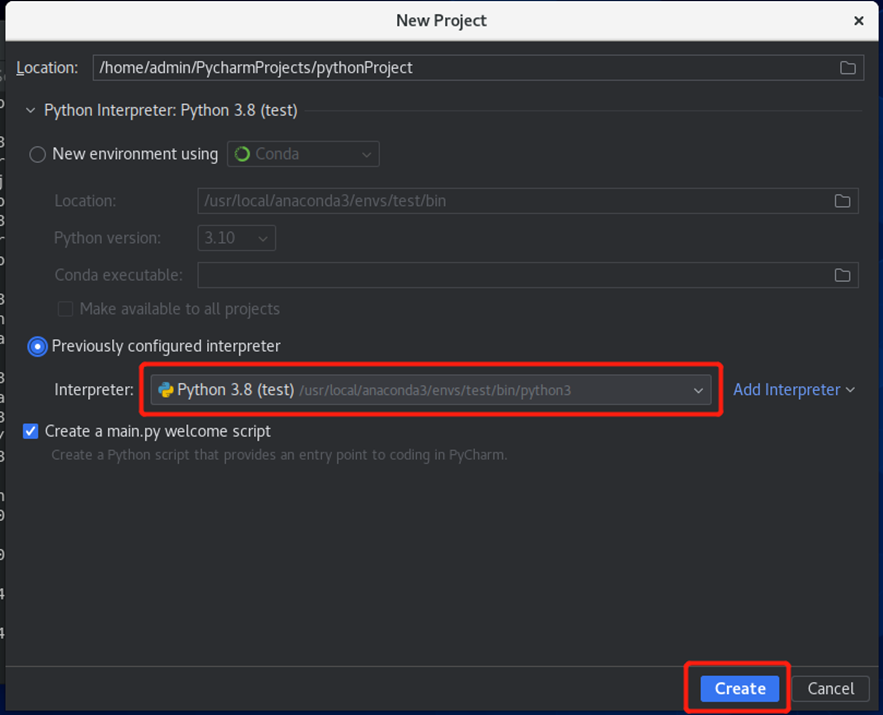This screenshot has width=883, height=715.
Task: Select New environment using radio button
Action: 38,154
